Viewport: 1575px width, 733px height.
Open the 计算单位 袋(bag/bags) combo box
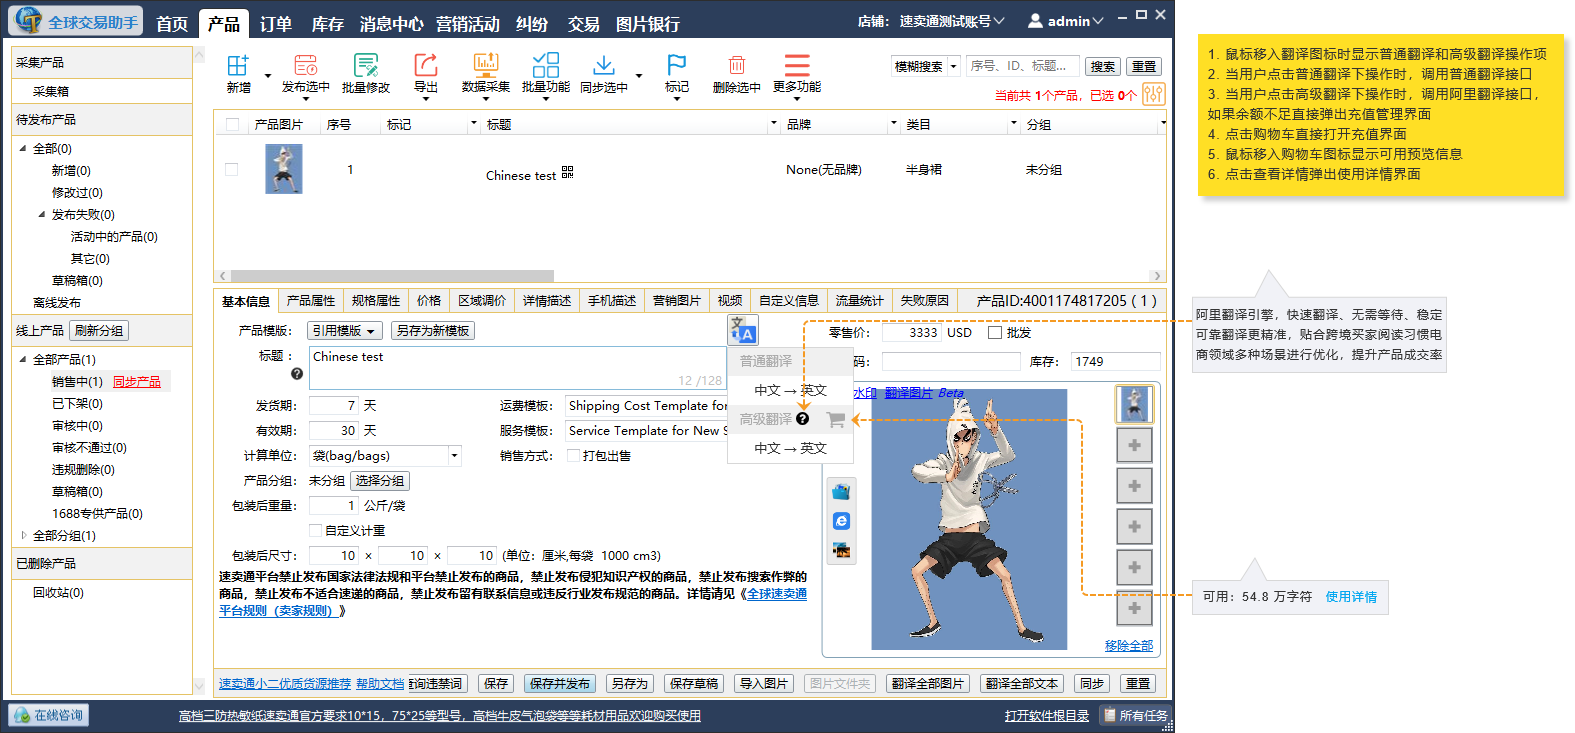click(x=385, y=456)
